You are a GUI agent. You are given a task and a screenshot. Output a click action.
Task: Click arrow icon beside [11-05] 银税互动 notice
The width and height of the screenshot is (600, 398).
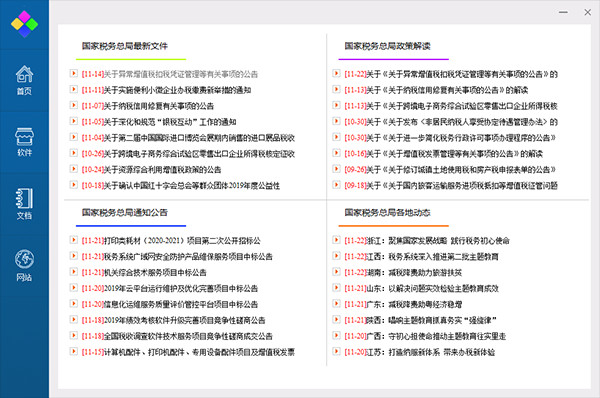click(x=73, y=121)
